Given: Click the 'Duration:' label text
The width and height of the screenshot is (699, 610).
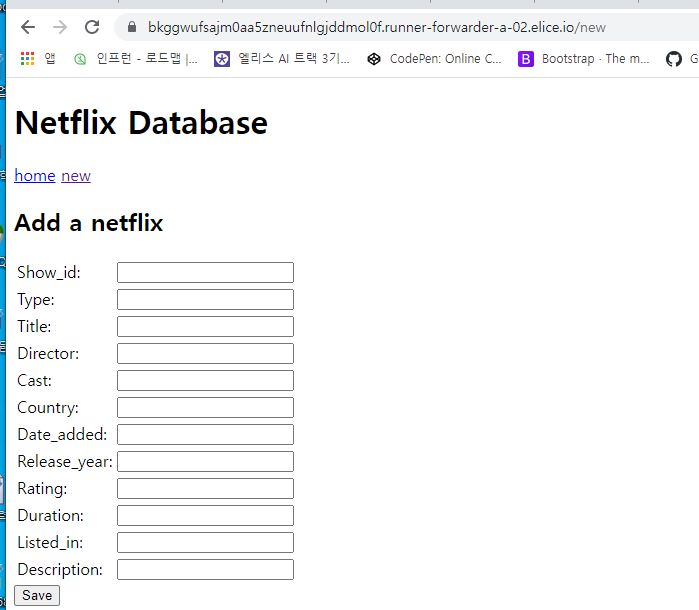Looking at the screenshot, I should (50, 515).
